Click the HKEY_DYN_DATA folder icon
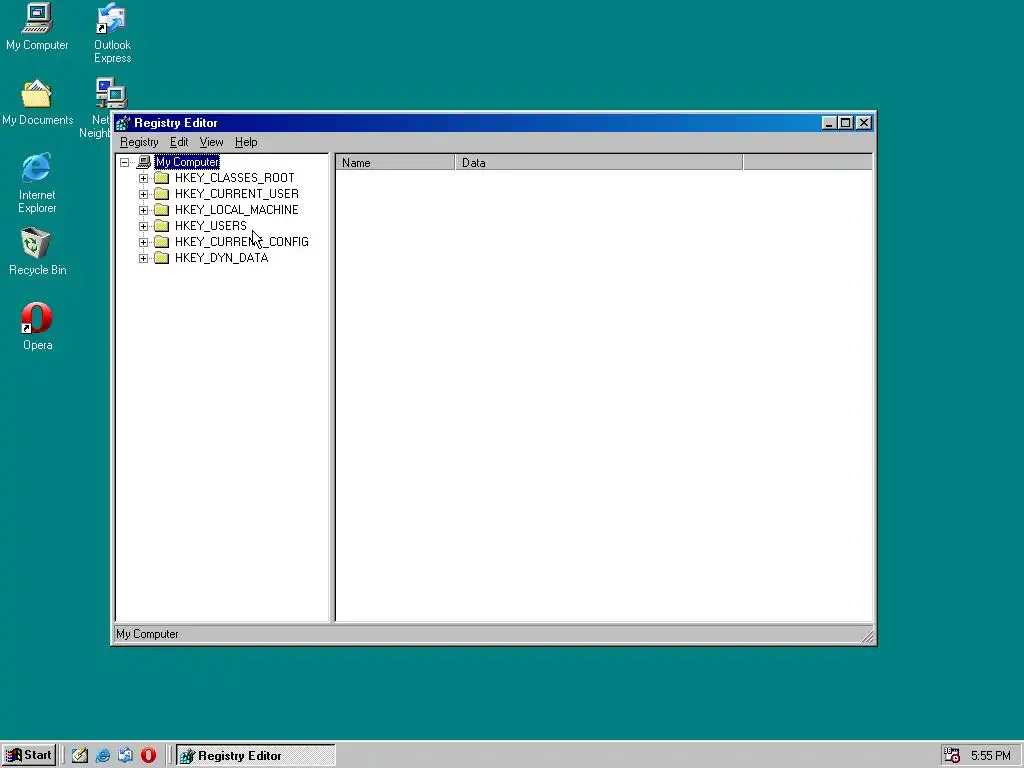The height and width of the screenshot is (768, 1024). tap(161, 258)
